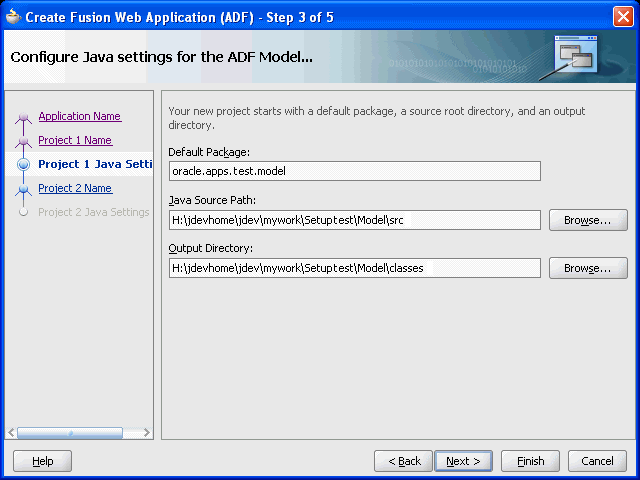Cancel the Create Fusion Web Application dialog
This screenshot has width=640, height=480.
pyautogui.click(x=597, y=461)
